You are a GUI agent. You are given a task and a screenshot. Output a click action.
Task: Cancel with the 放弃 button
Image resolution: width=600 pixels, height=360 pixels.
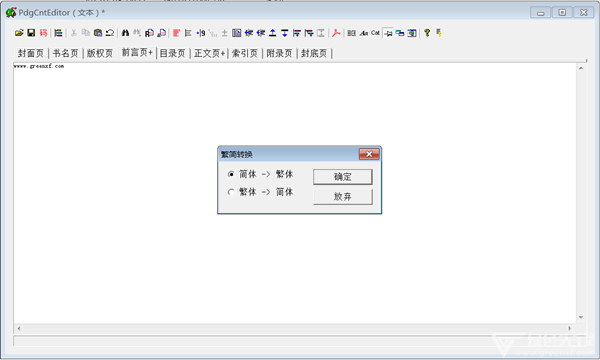[x=342, y=197]
